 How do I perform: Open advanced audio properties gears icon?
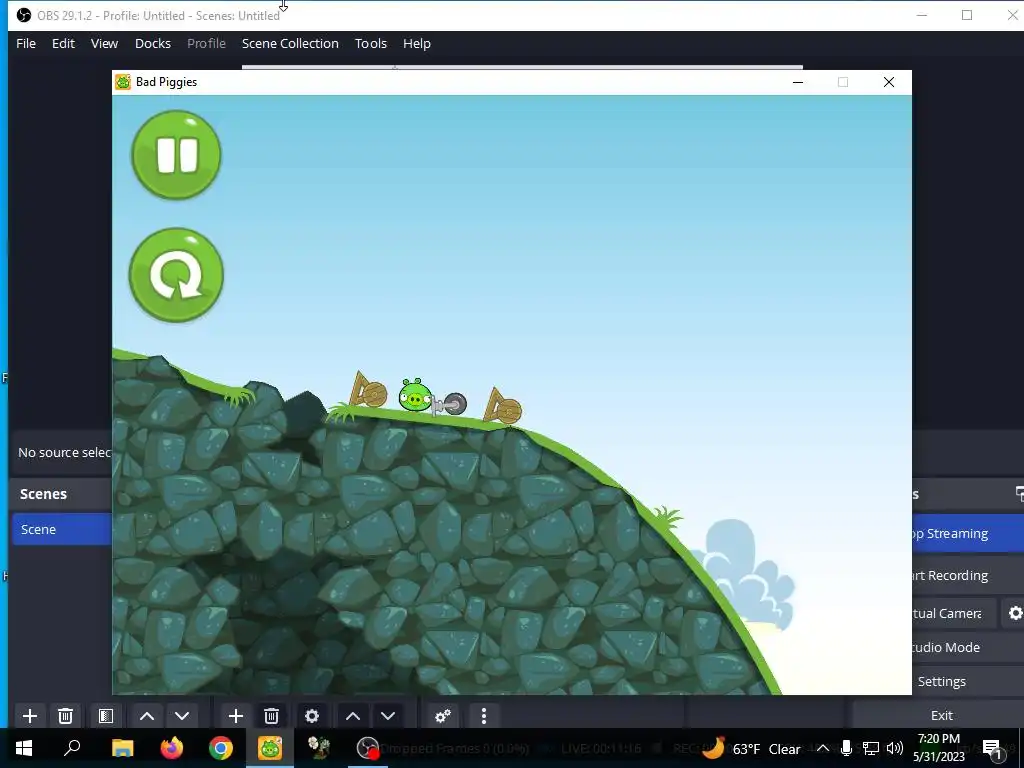(443, 716)
